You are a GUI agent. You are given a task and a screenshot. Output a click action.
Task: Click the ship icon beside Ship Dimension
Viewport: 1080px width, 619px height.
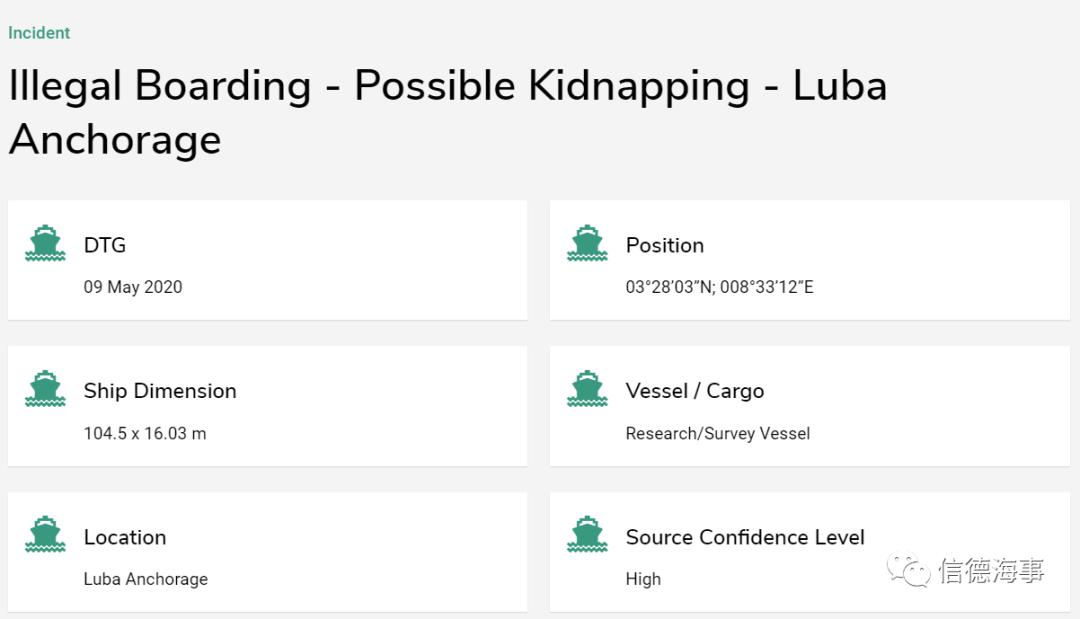45,390
